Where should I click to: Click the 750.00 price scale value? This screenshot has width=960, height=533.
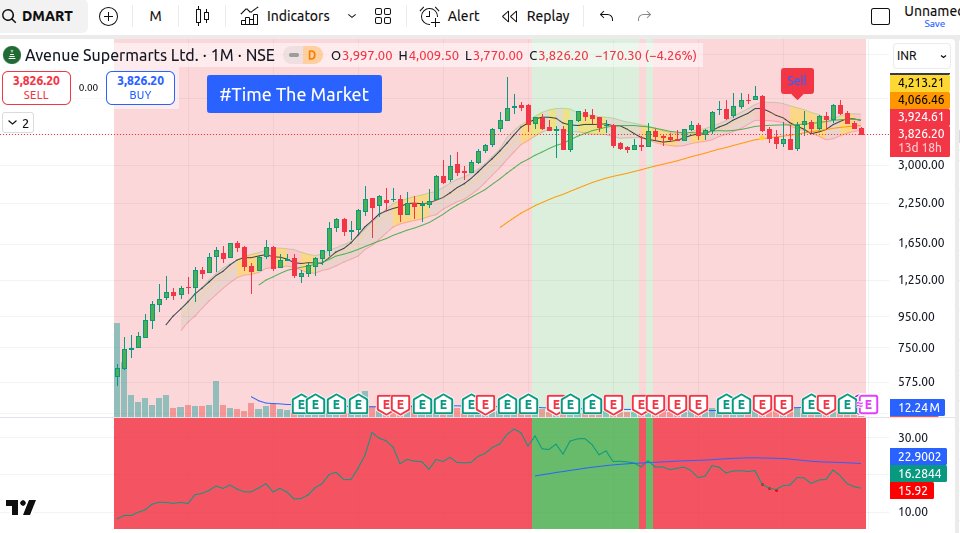coord(916,348)
